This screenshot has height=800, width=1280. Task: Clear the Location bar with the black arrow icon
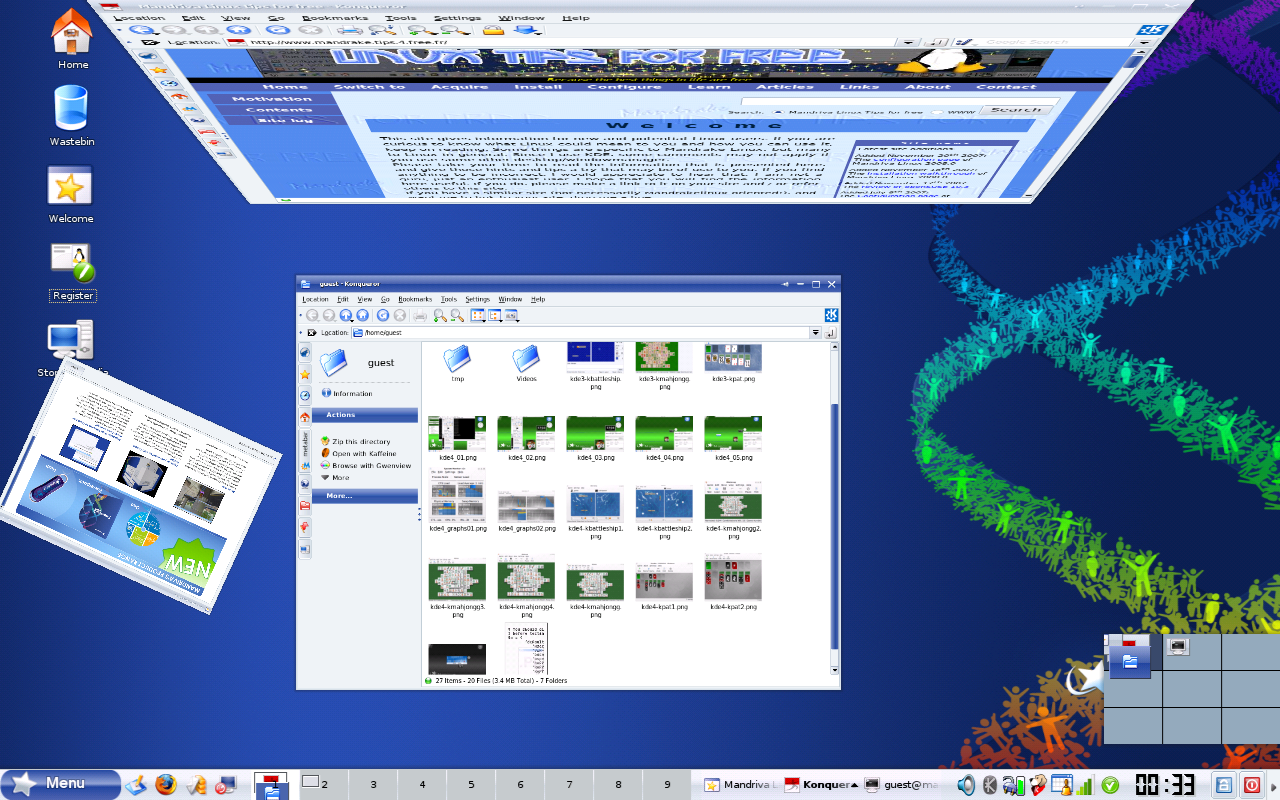[312, 332]
